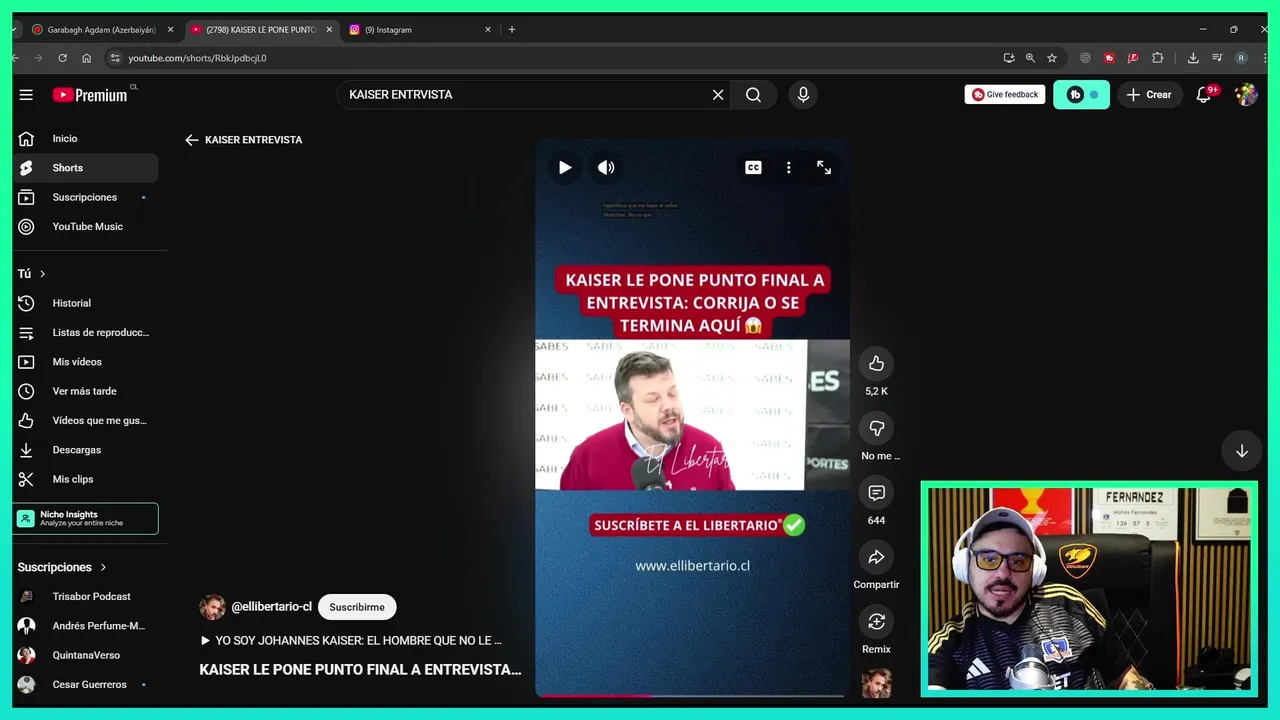The height and width of the screenshot is (720, 1280).
Task: Open the browser media control icon
Action: point(1217,58)
